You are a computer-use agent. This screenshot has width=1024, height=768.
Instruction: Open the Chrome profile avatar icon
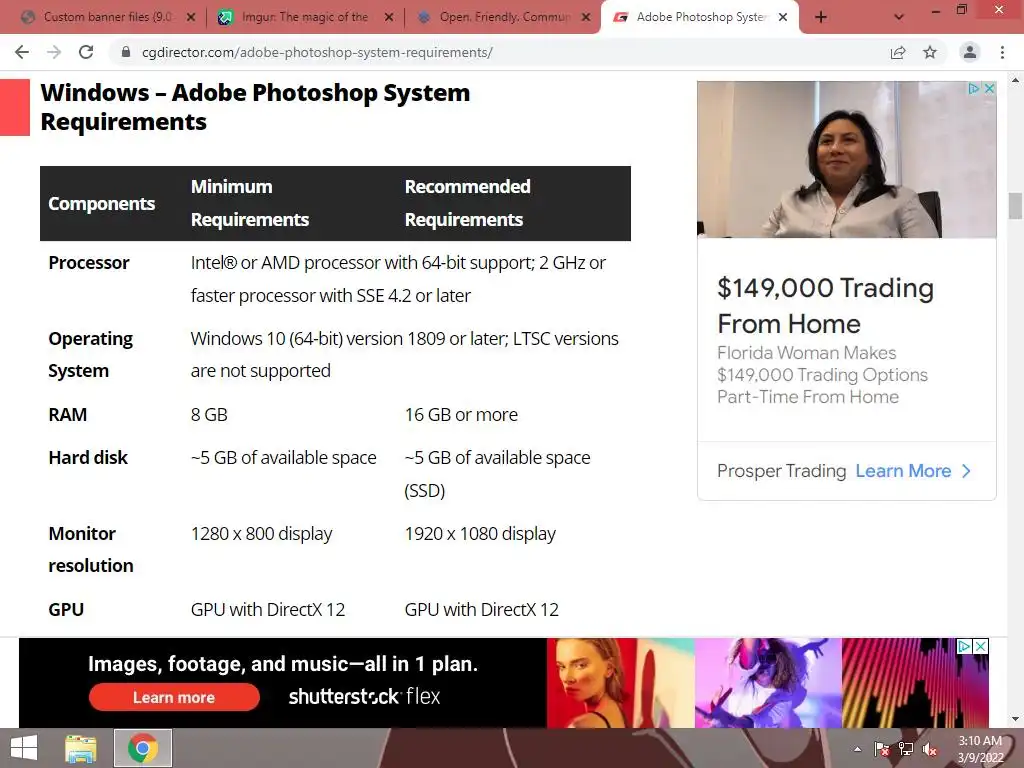pyautogui.click(x=970, y=52)
